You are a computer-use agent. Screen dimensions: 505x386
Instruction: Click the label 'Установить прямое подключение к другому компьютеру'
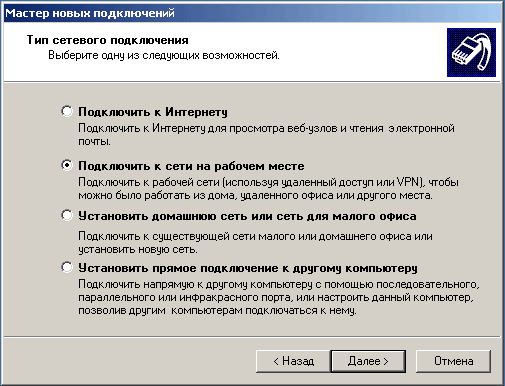(248, 268)
